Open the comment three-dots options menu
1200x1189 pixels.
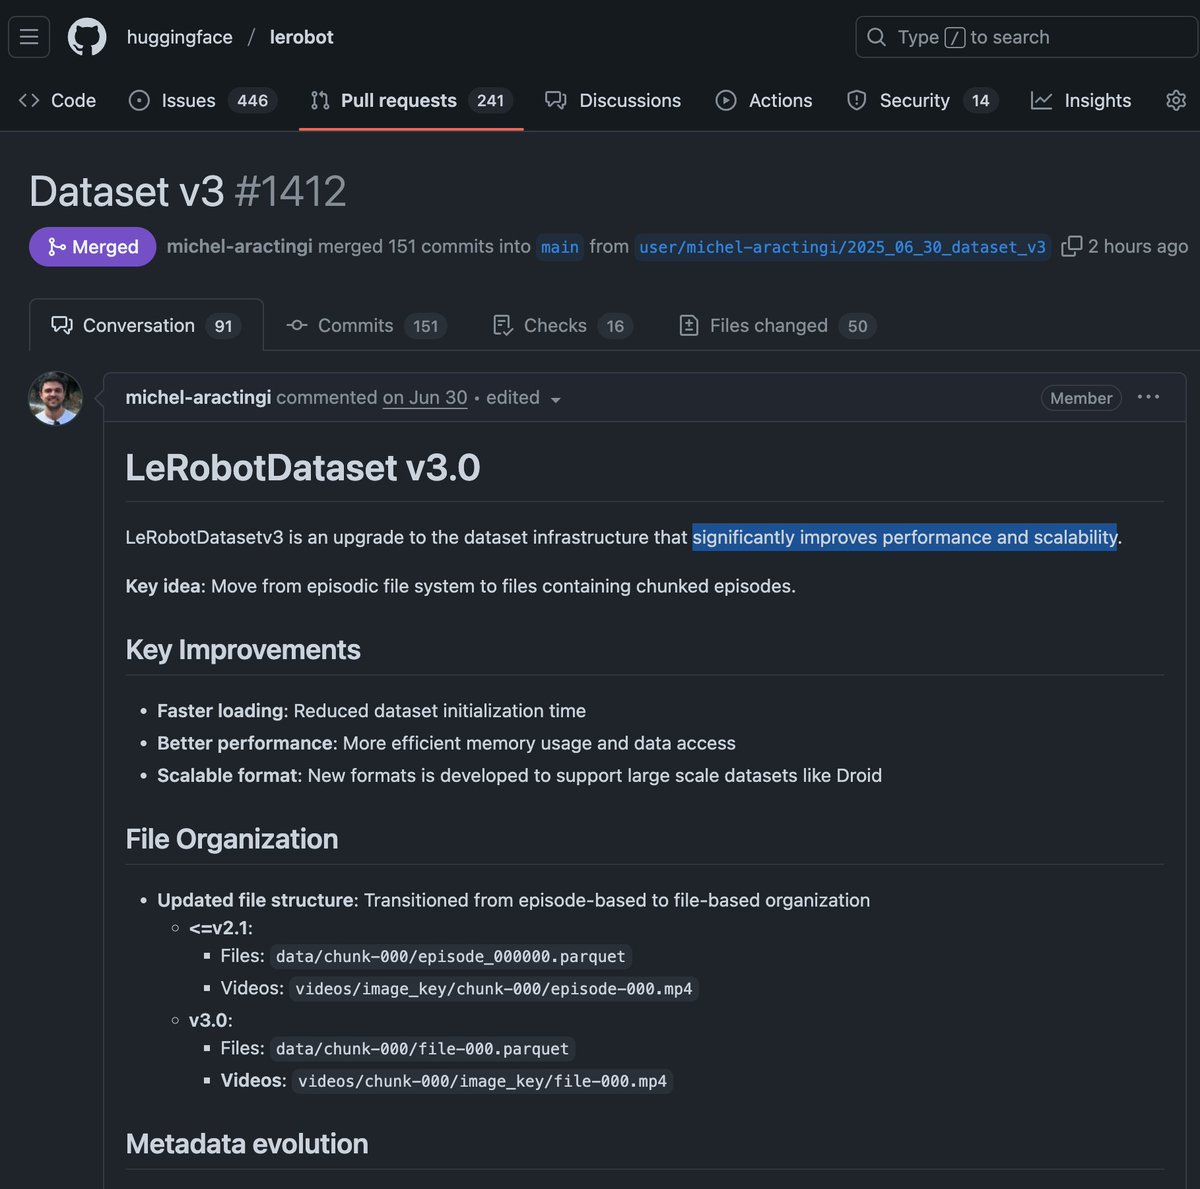coord(1149,397)
